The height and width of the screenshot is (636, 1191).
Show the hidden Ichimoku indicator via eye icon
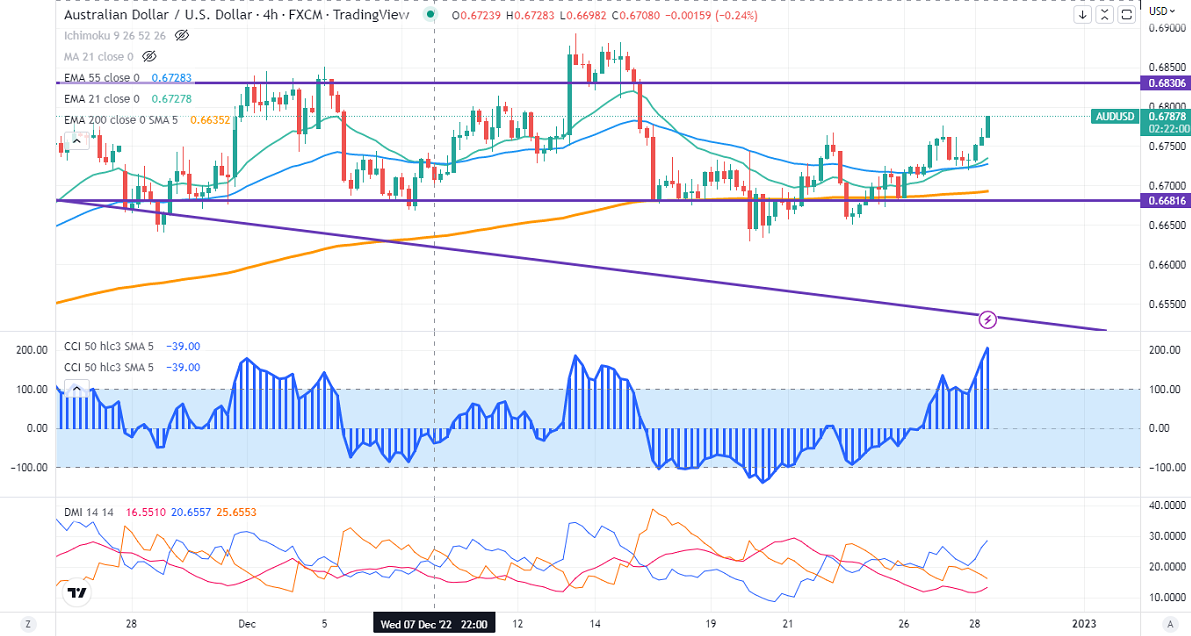tap(182, 35)
